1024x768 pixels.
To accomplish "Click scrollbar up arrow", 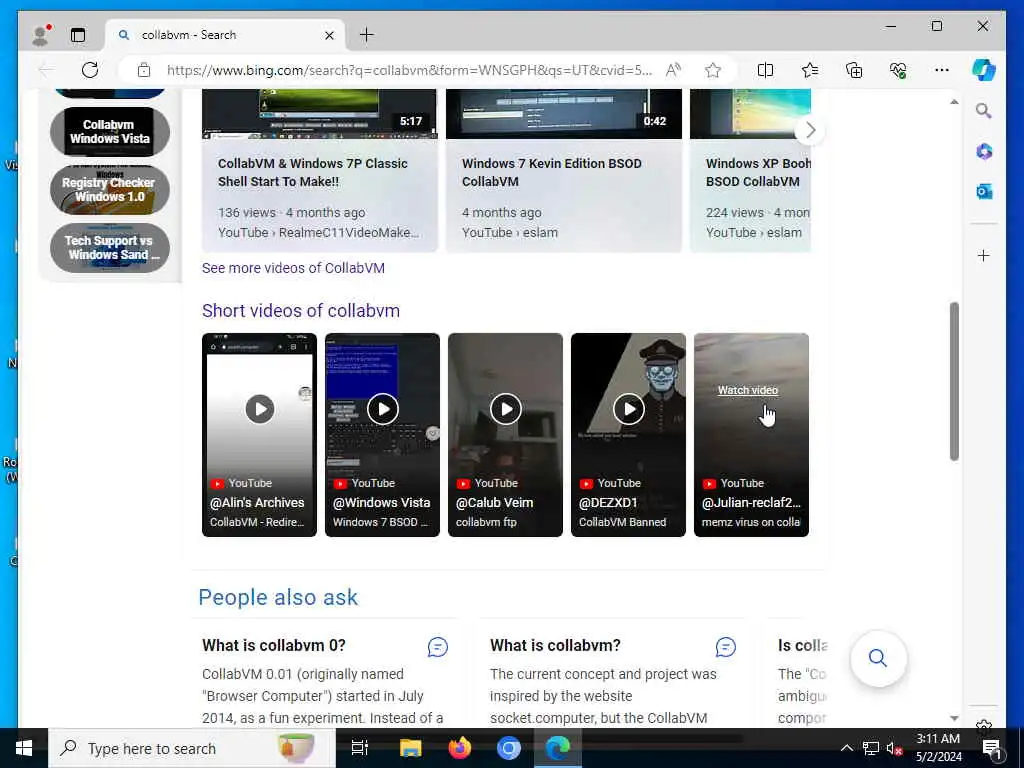I will pyautogui.click(x=954, y=102).
